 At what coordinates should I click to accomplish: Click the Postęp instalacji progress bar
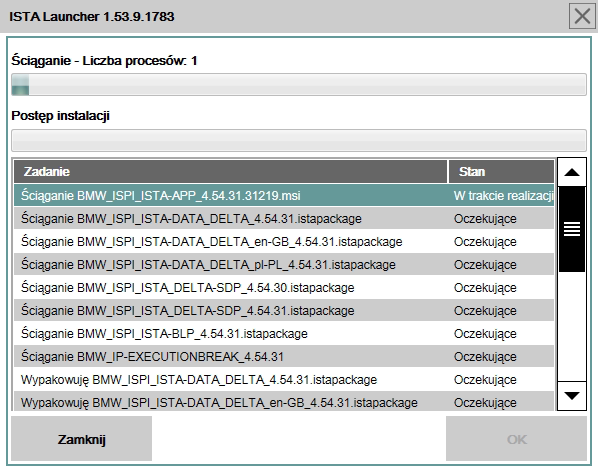point(299,140)
